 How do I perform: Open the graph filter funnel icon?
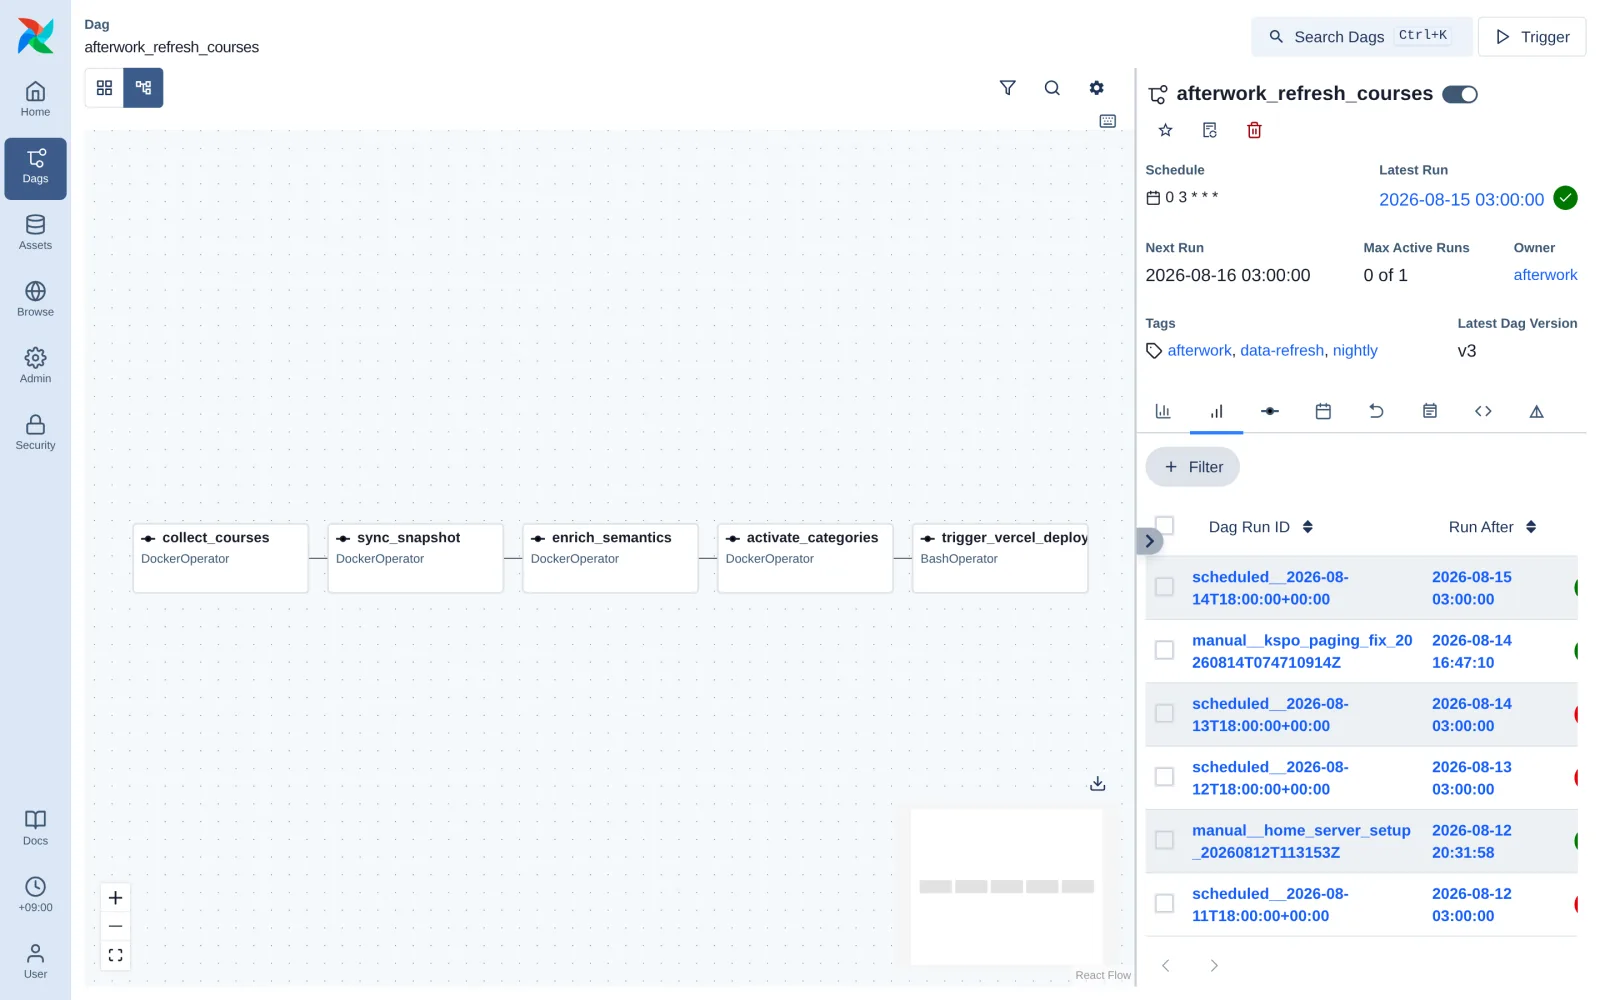pyautogui.click(x=1008, y=88)
